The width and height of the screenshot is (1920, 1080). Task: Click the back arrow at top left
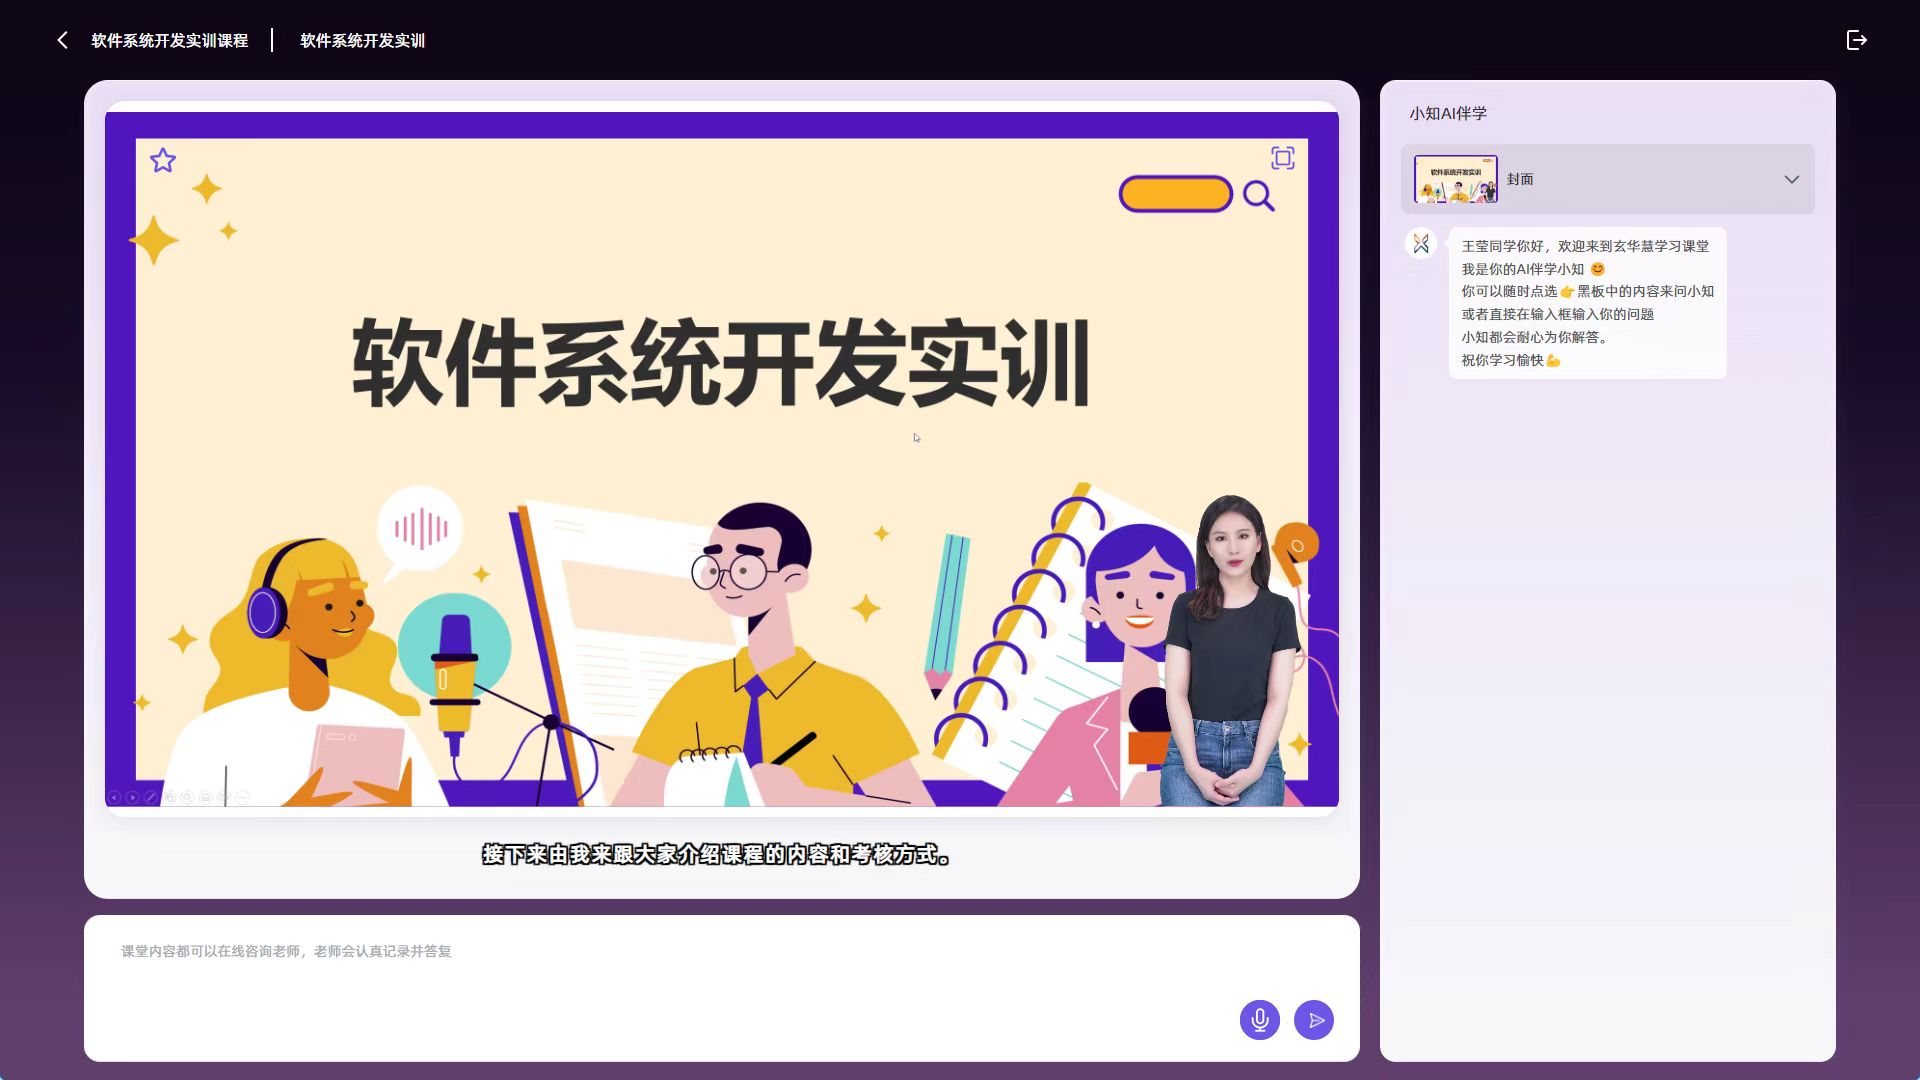click(x=62, y=40)
